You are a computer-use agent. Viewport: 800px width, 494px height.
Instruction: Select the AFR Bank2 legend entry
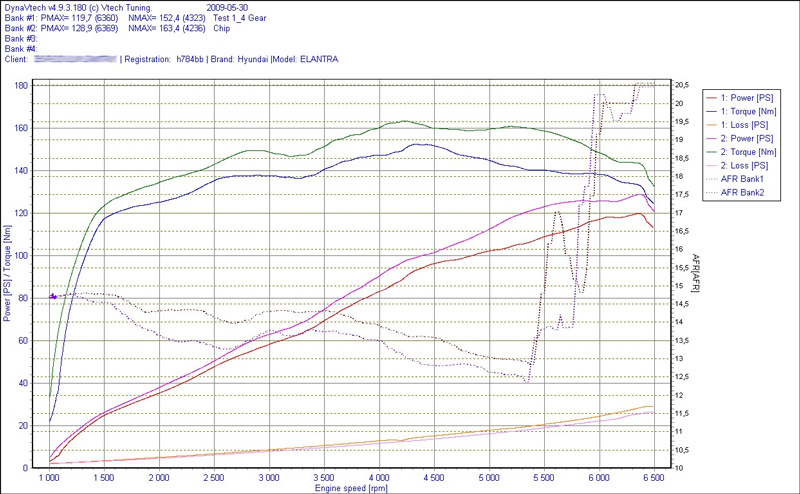pos(743,191)
